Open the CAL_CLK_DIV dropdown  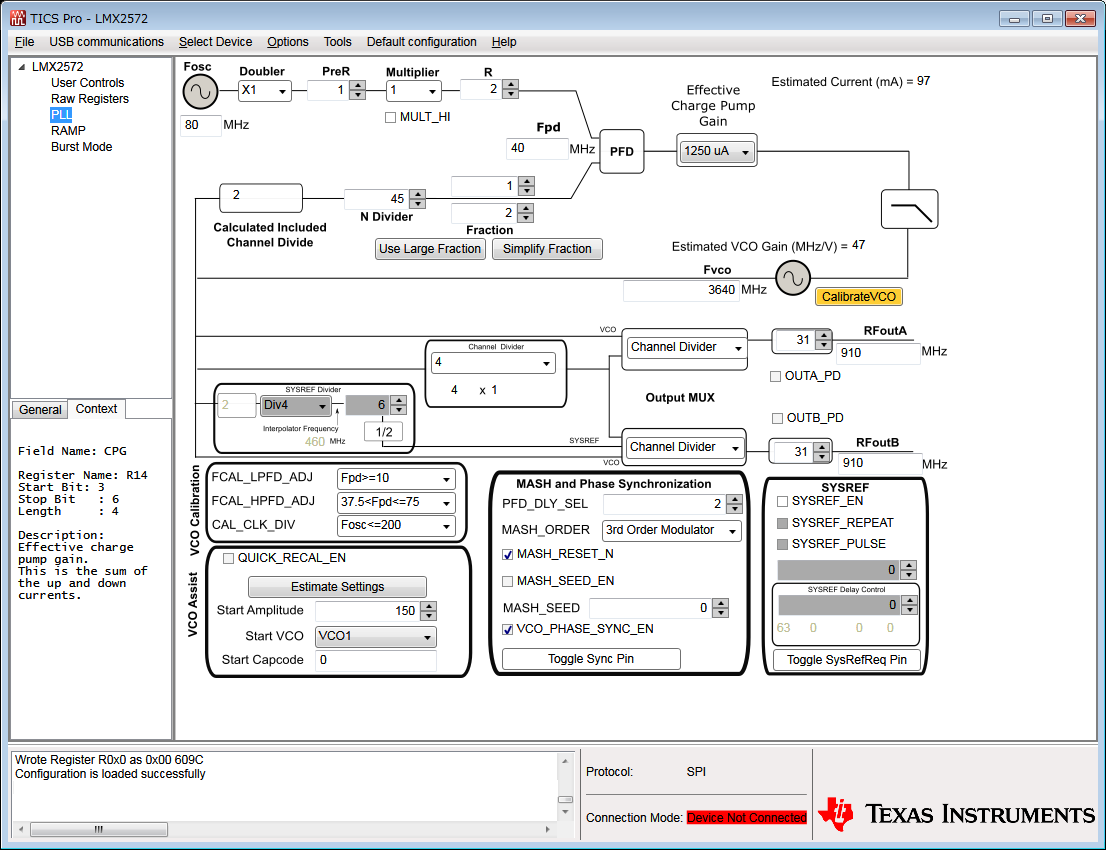[396, 526]
